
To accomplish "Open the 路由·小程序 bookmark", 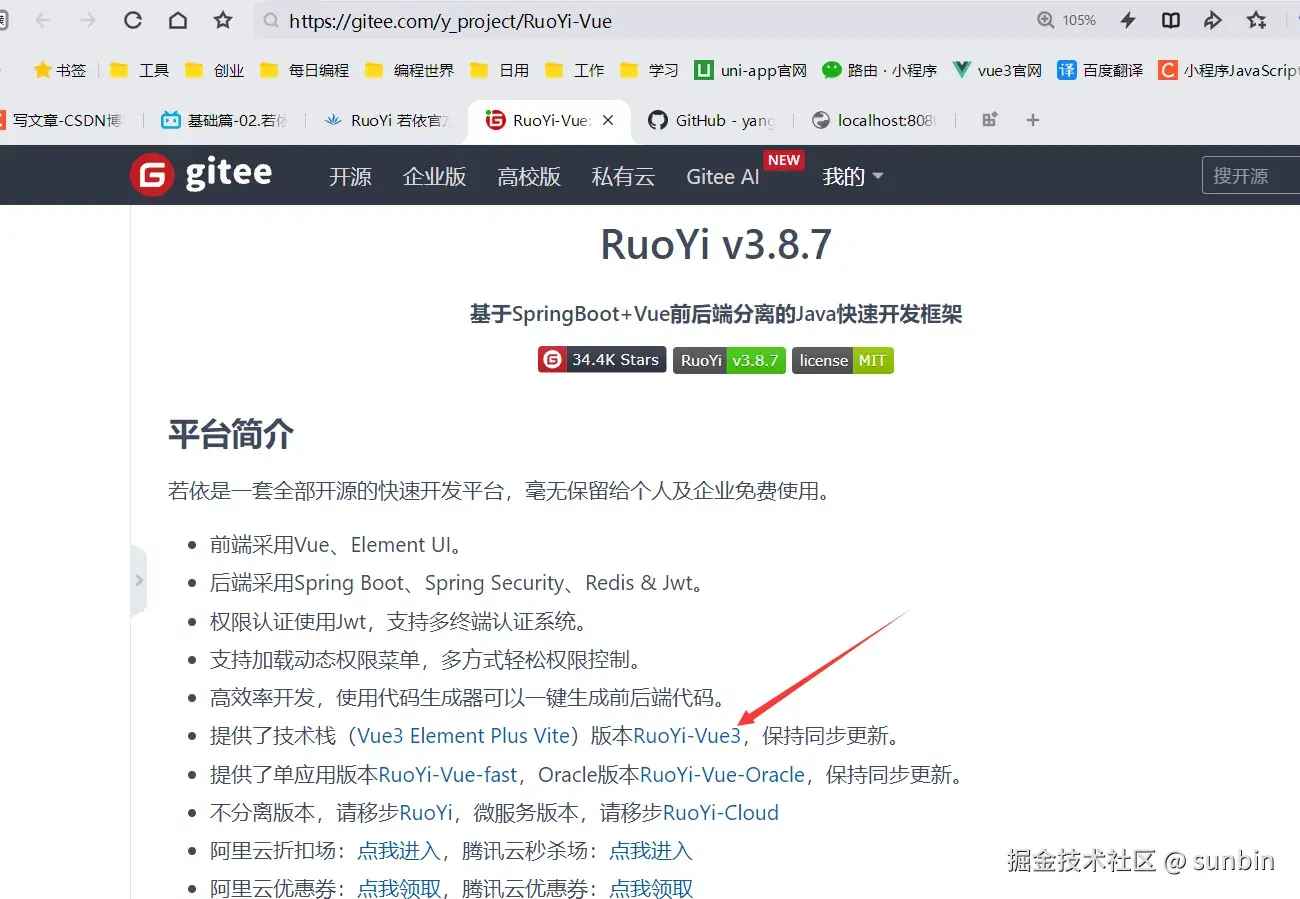I will [879, 70].
